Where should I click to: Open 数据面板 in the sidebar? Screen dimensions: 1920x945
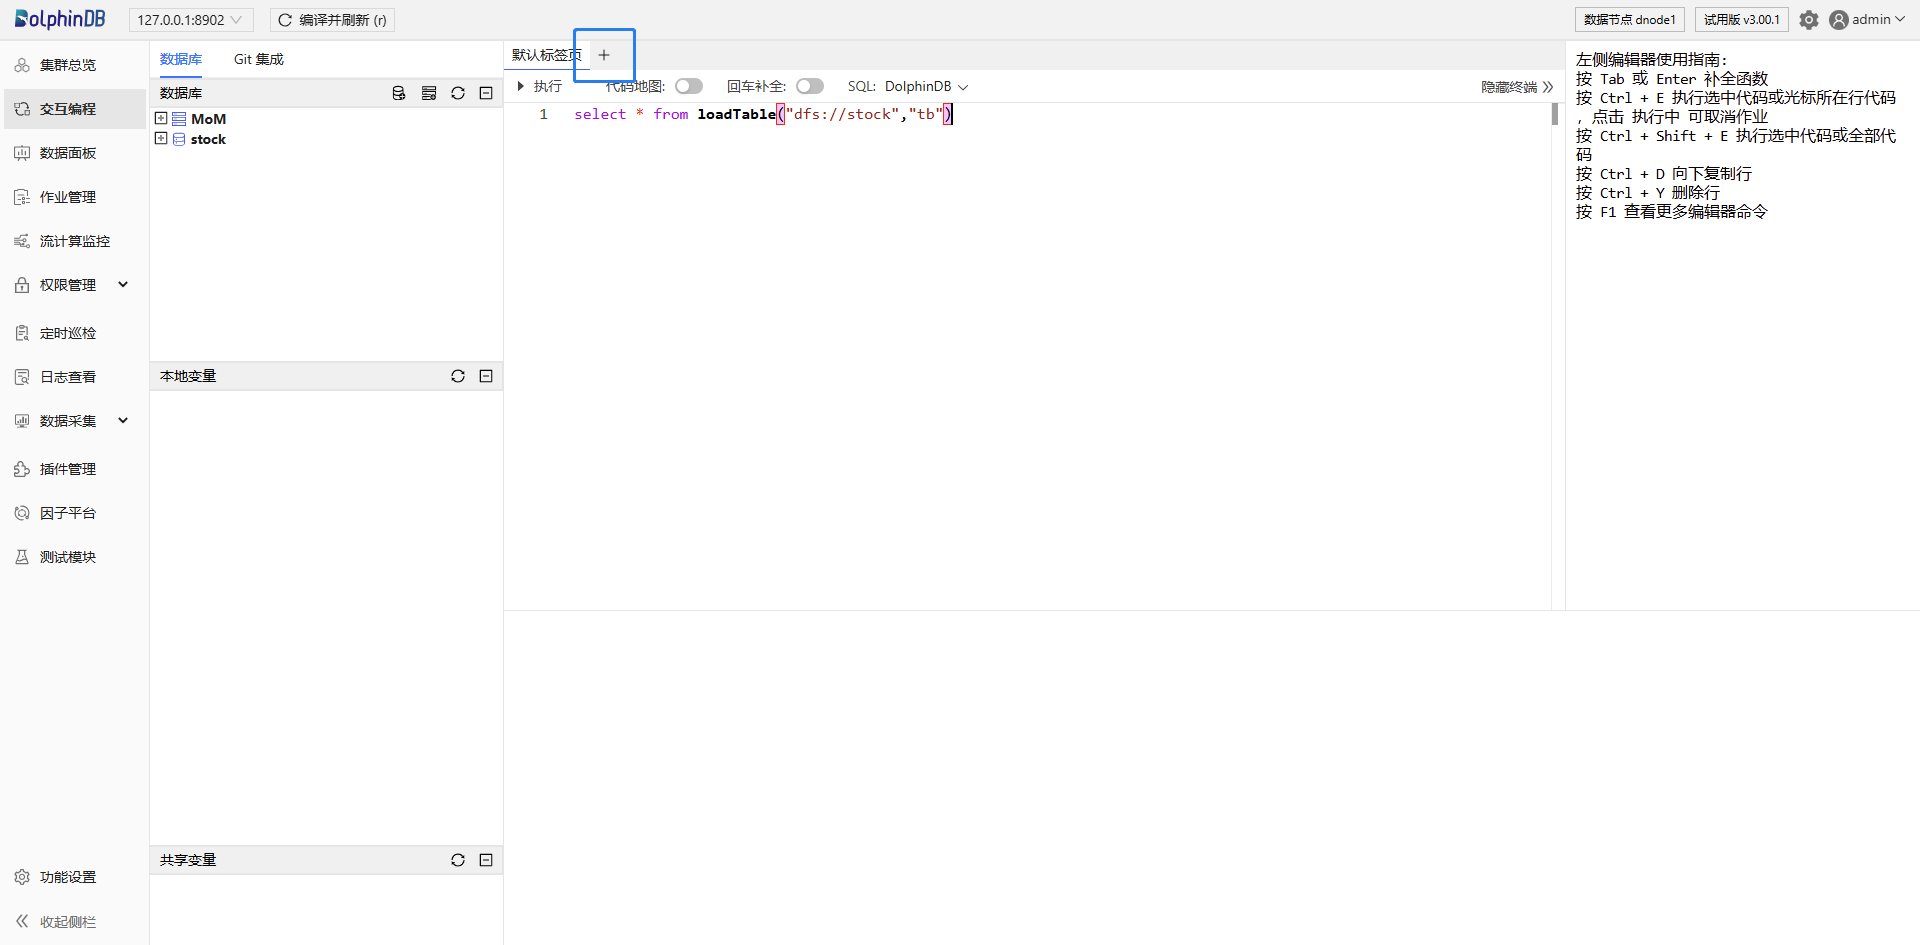click(x=68, y=153)
